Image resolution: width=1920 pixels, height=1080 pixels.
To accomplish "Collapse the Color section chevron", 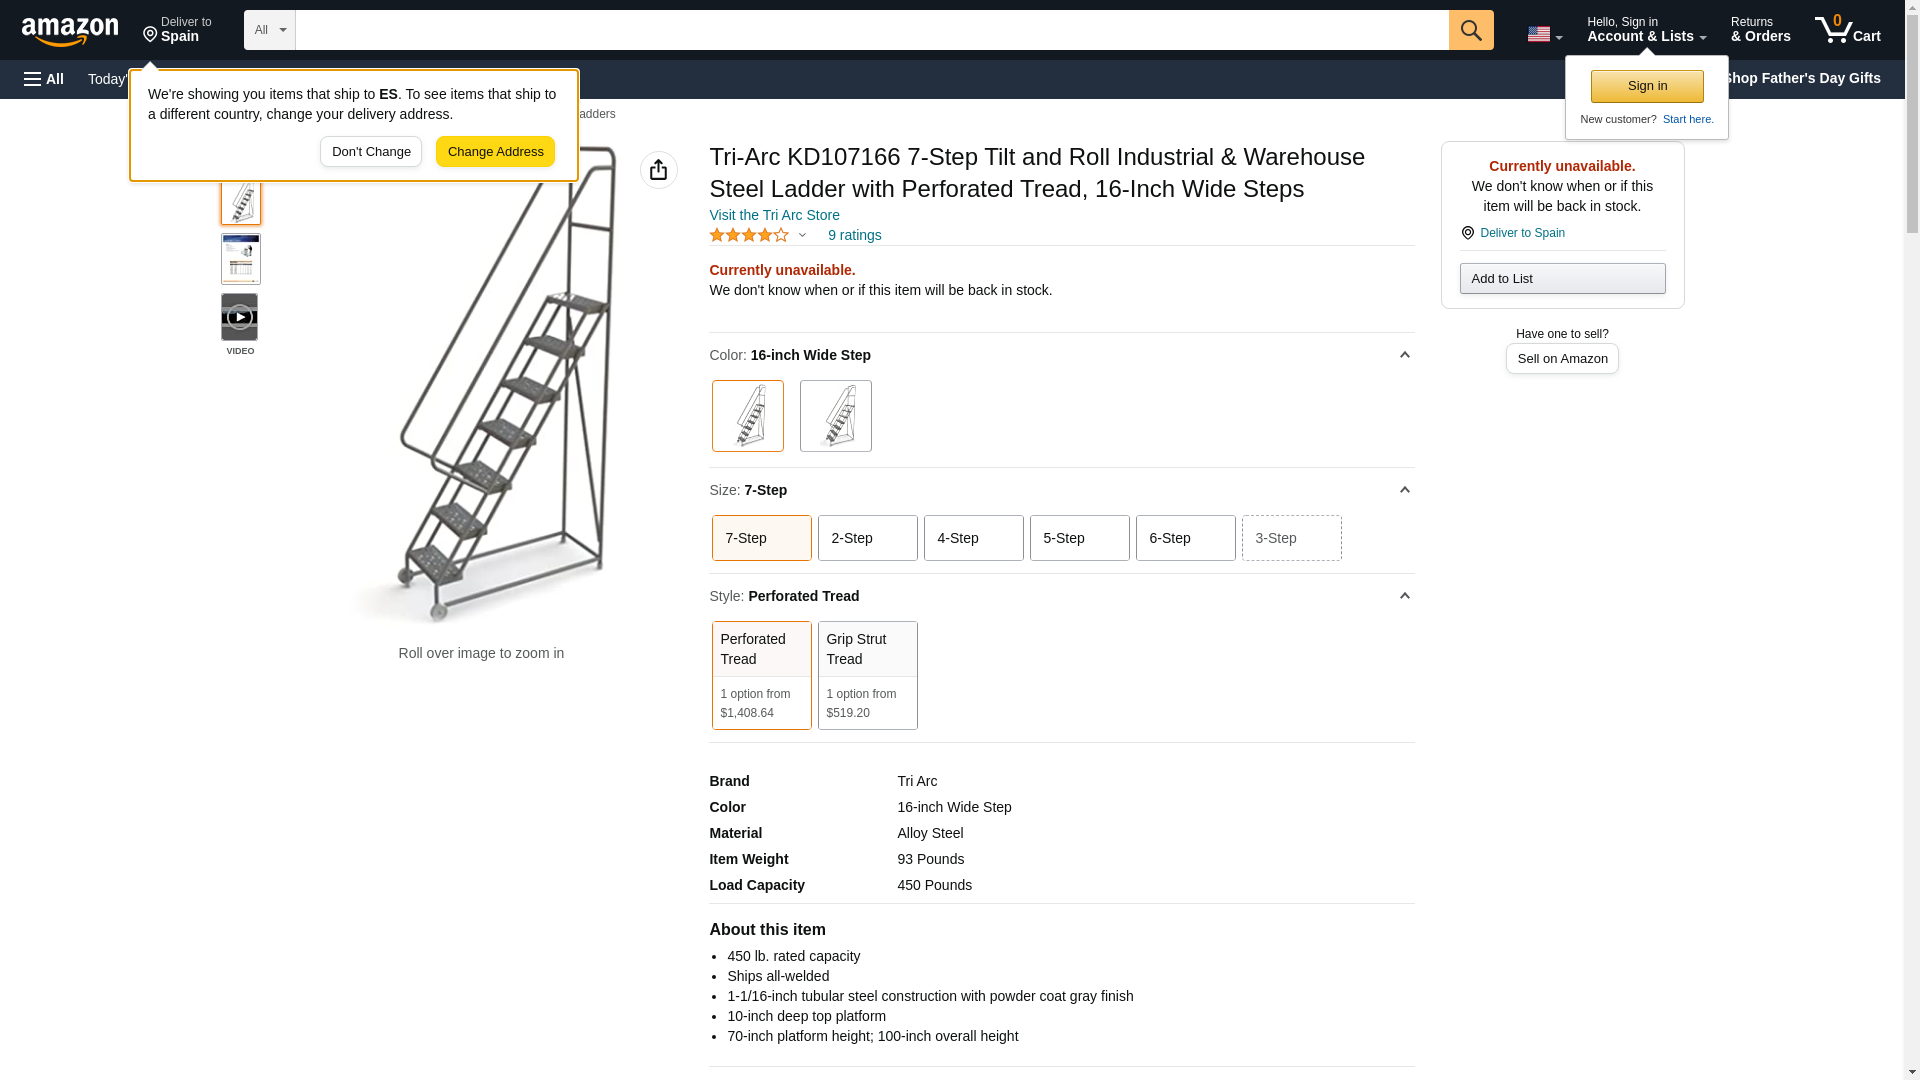I will point(1404,355).
